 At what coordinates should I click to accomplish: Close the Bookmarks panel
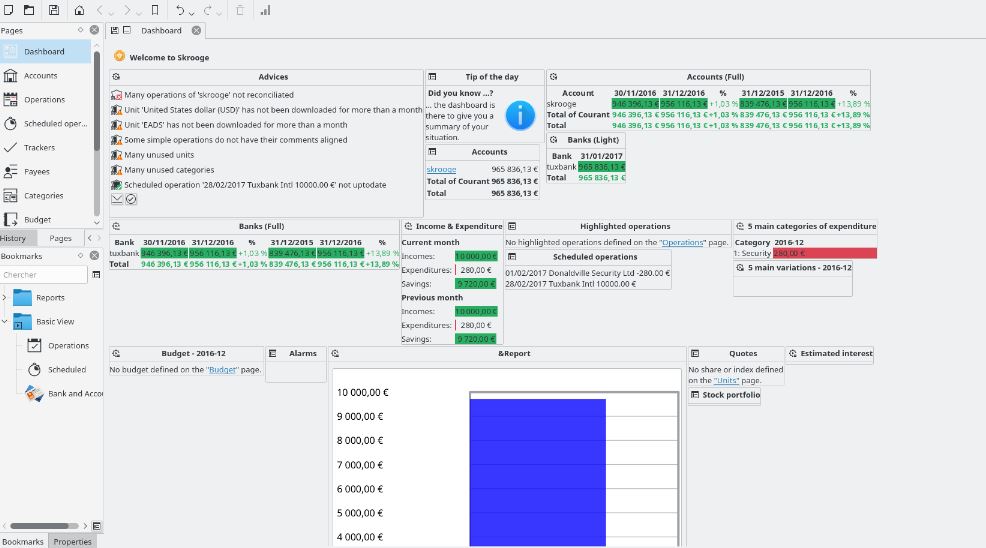tap(94, 255)
